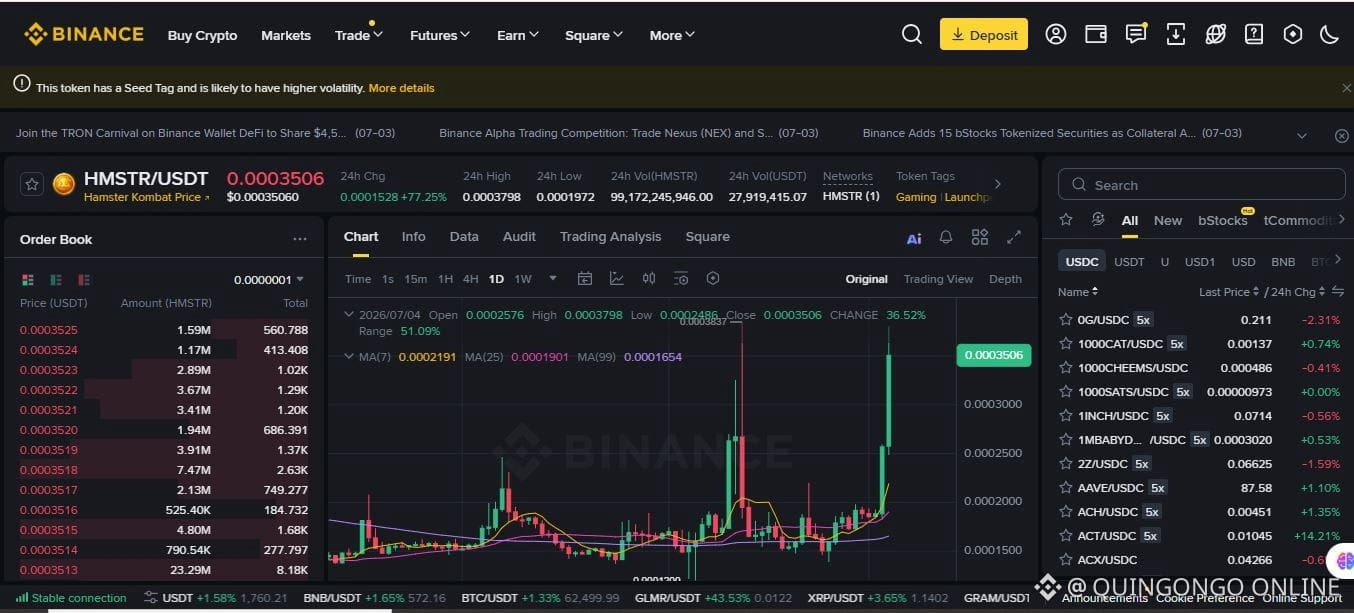Open price alert bell icon
The image size is (1354, 613).
click(946, 238)
